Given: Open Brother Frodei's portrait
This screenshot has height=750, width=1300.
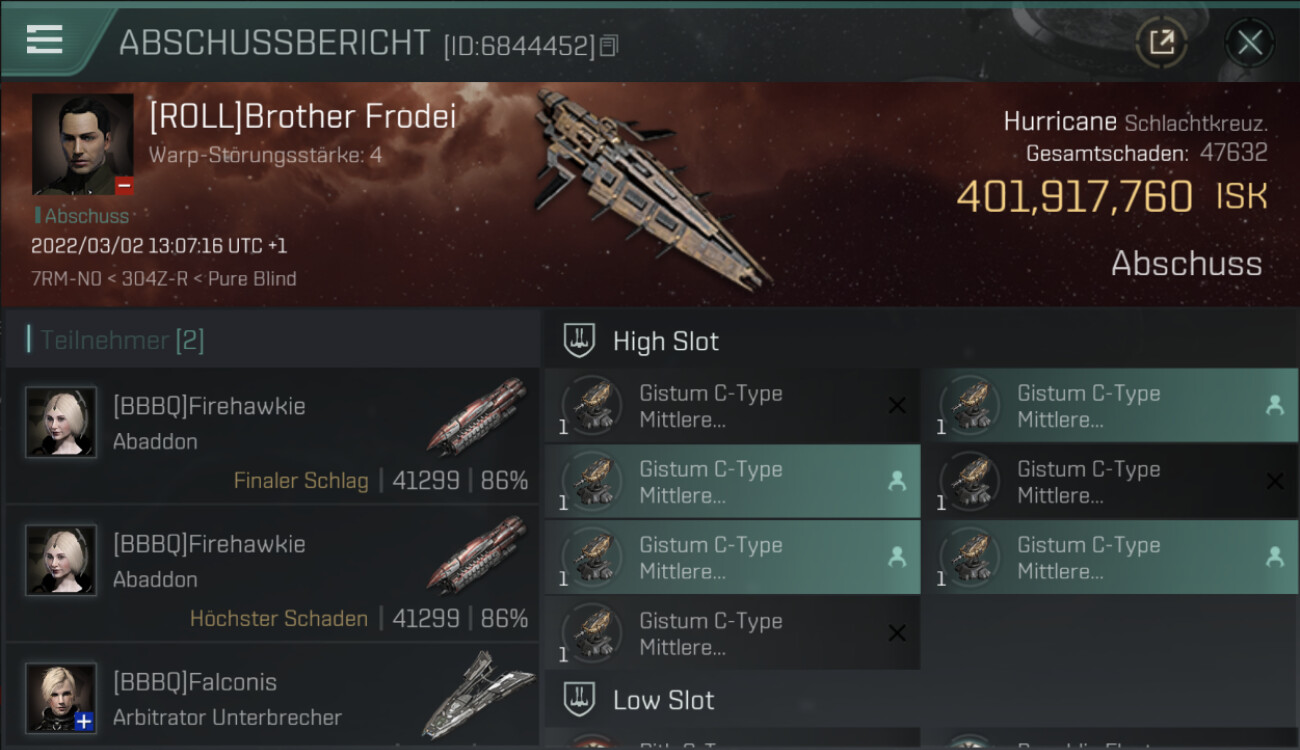Looking at the screenshot, I should click(82, 144).
